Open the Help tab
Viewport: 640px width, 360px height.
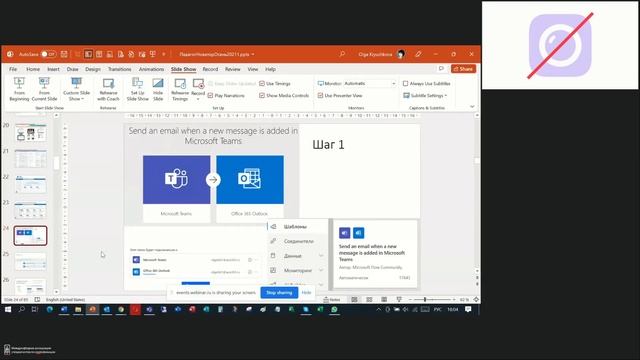coord(270,69)
